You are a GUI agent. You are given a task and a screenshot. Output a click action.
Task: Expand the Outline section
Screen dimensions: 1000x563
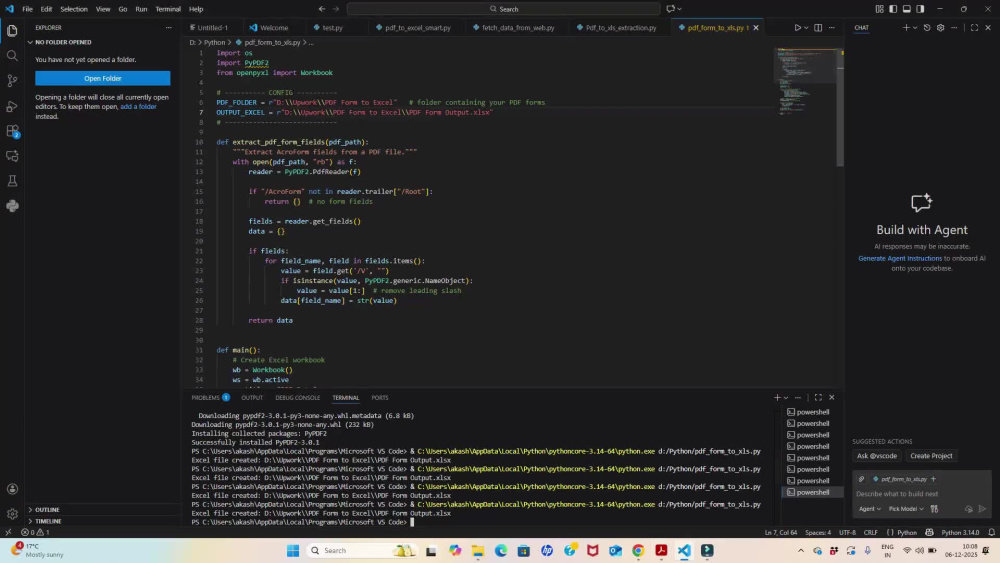pyautogui.click(x=104, y=509)
